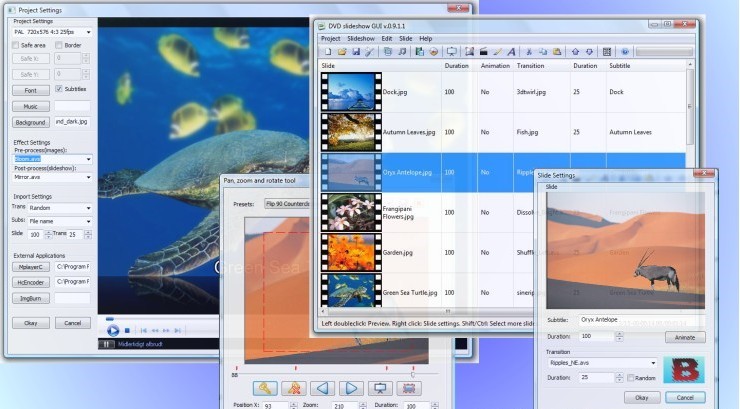Open the Trans Random dropdown
Screen dimensions: 740x409
tap(59, 208)
